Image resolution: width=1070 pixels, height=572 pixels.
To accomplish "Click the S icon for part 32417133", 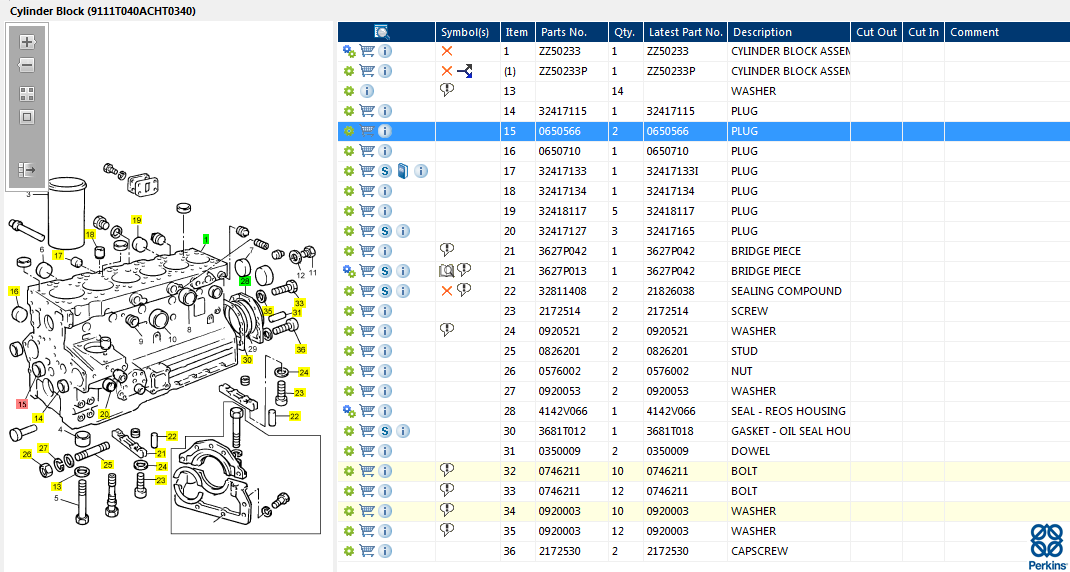I will [385, 171].
